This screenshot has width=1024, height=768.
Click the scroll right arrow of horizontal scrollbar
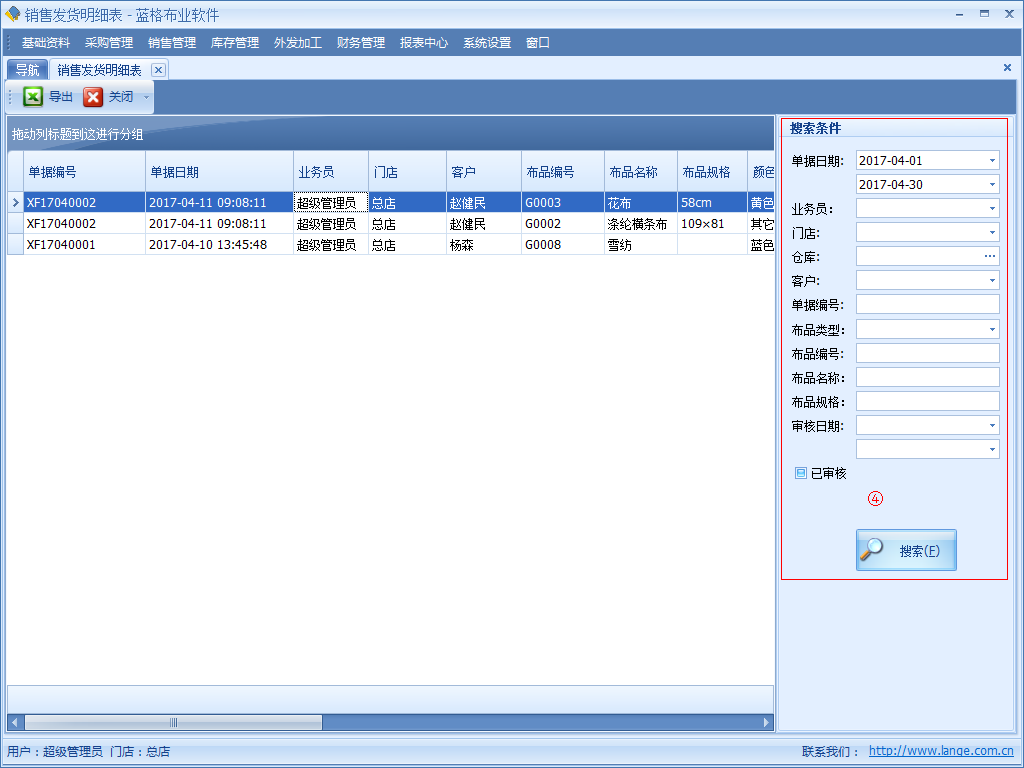(767, 722)
